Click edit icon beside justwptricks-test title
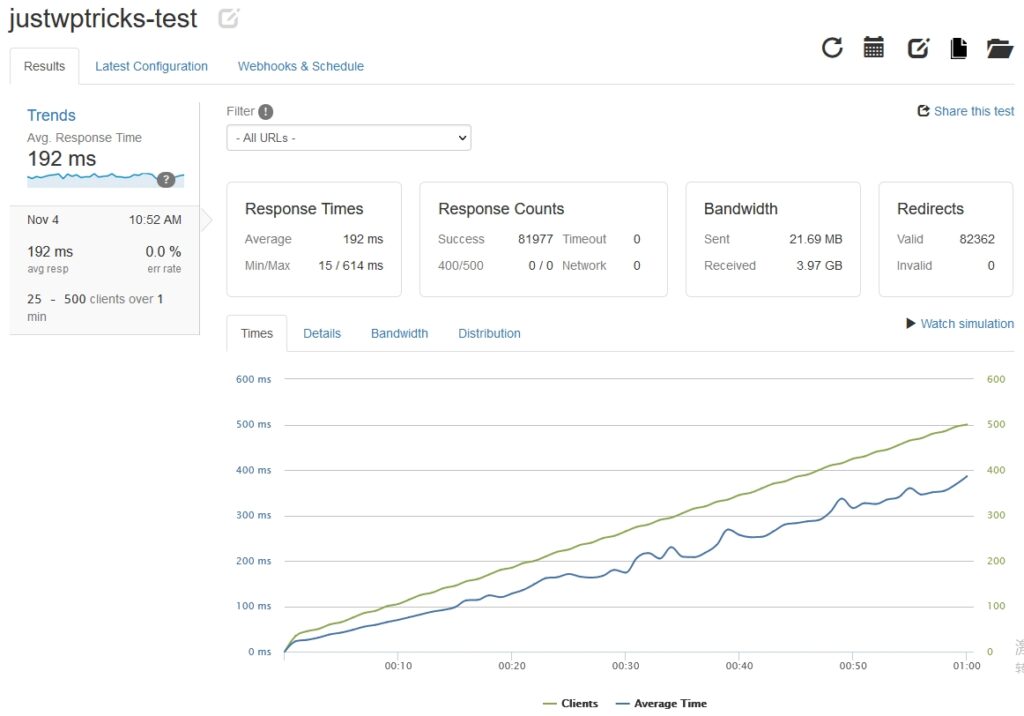 (229, 18)
